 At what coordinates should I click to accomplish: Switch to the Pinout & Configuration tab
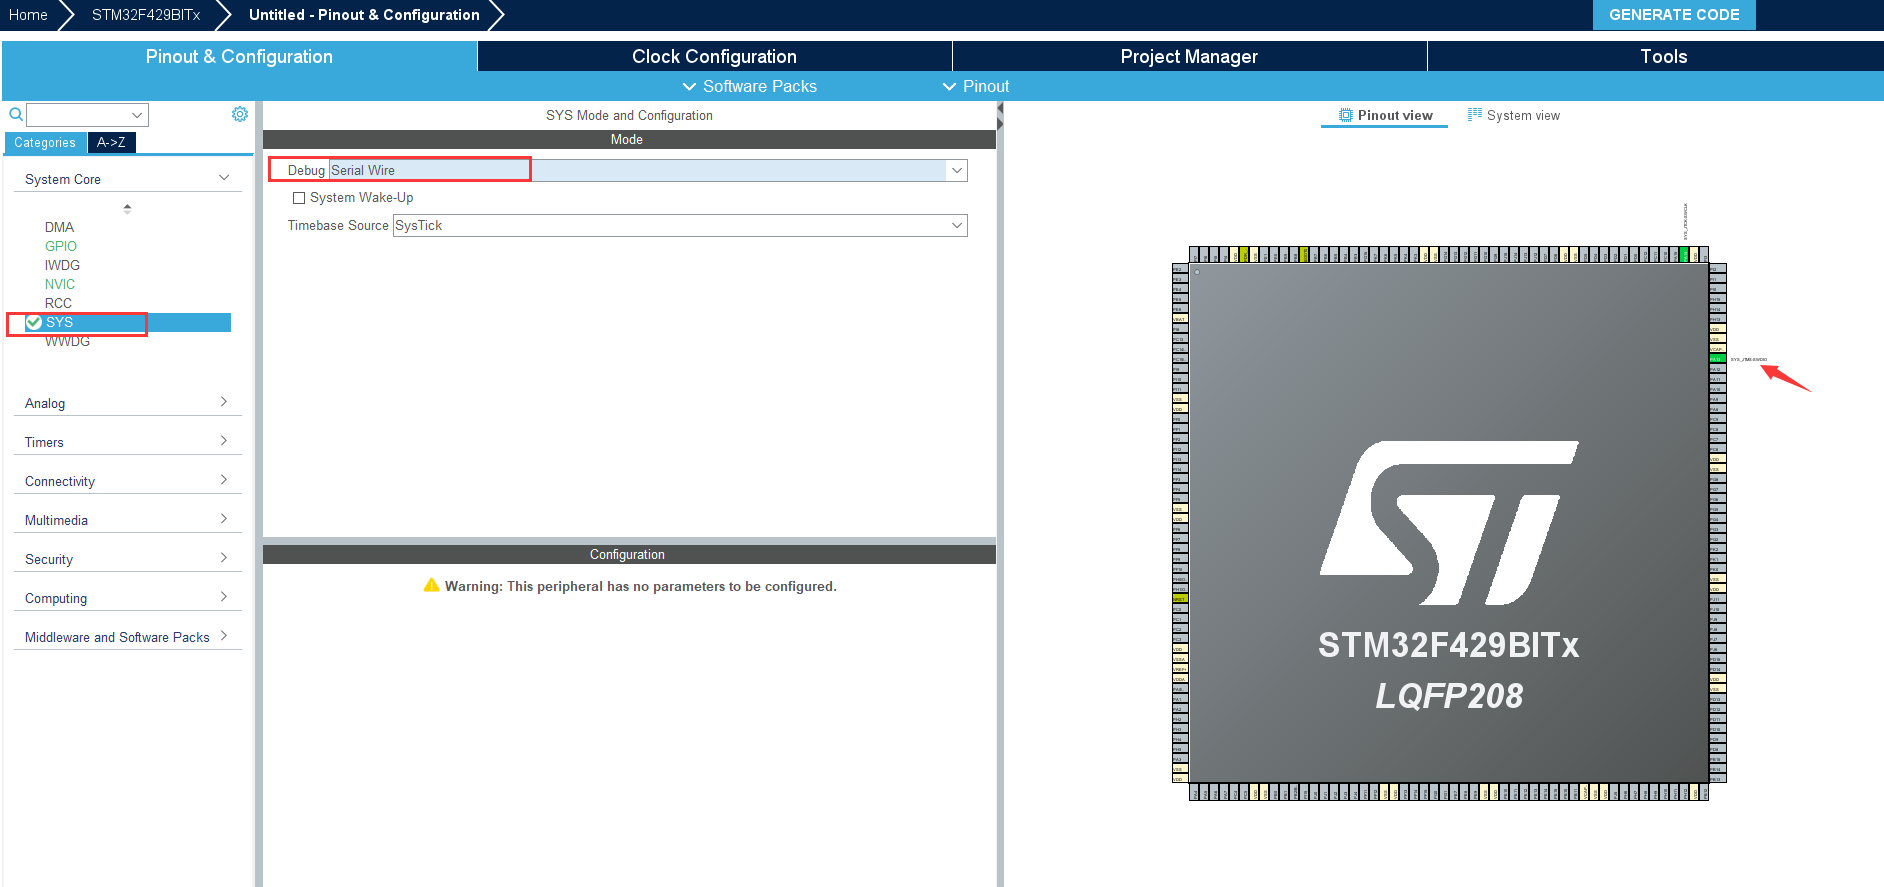click(239, 56)
